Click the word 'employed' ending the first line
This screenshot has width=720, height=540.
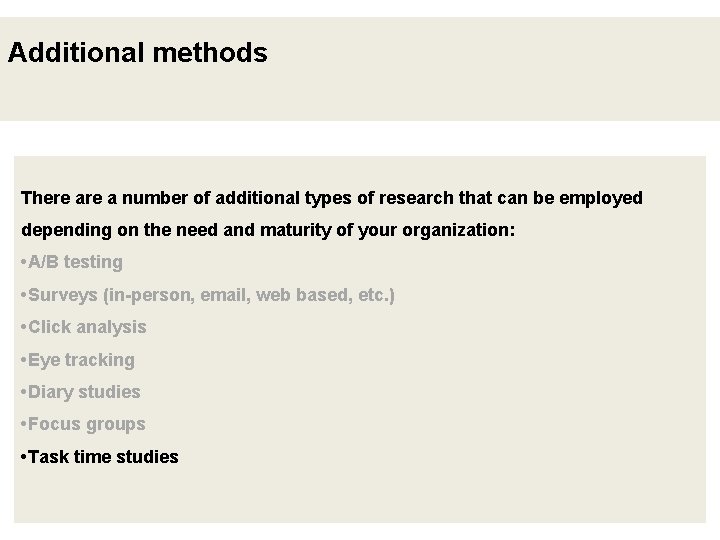click(603, 198)
